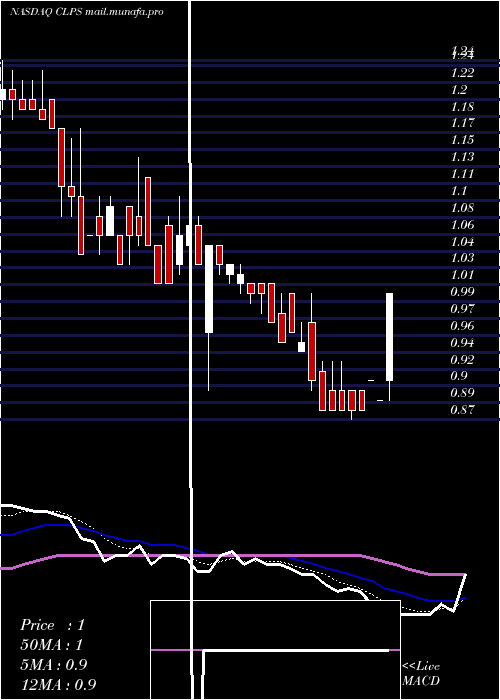Click the 1.18 price axis label
The height and width of the screenshot is (700, 500).
(462, 106)
